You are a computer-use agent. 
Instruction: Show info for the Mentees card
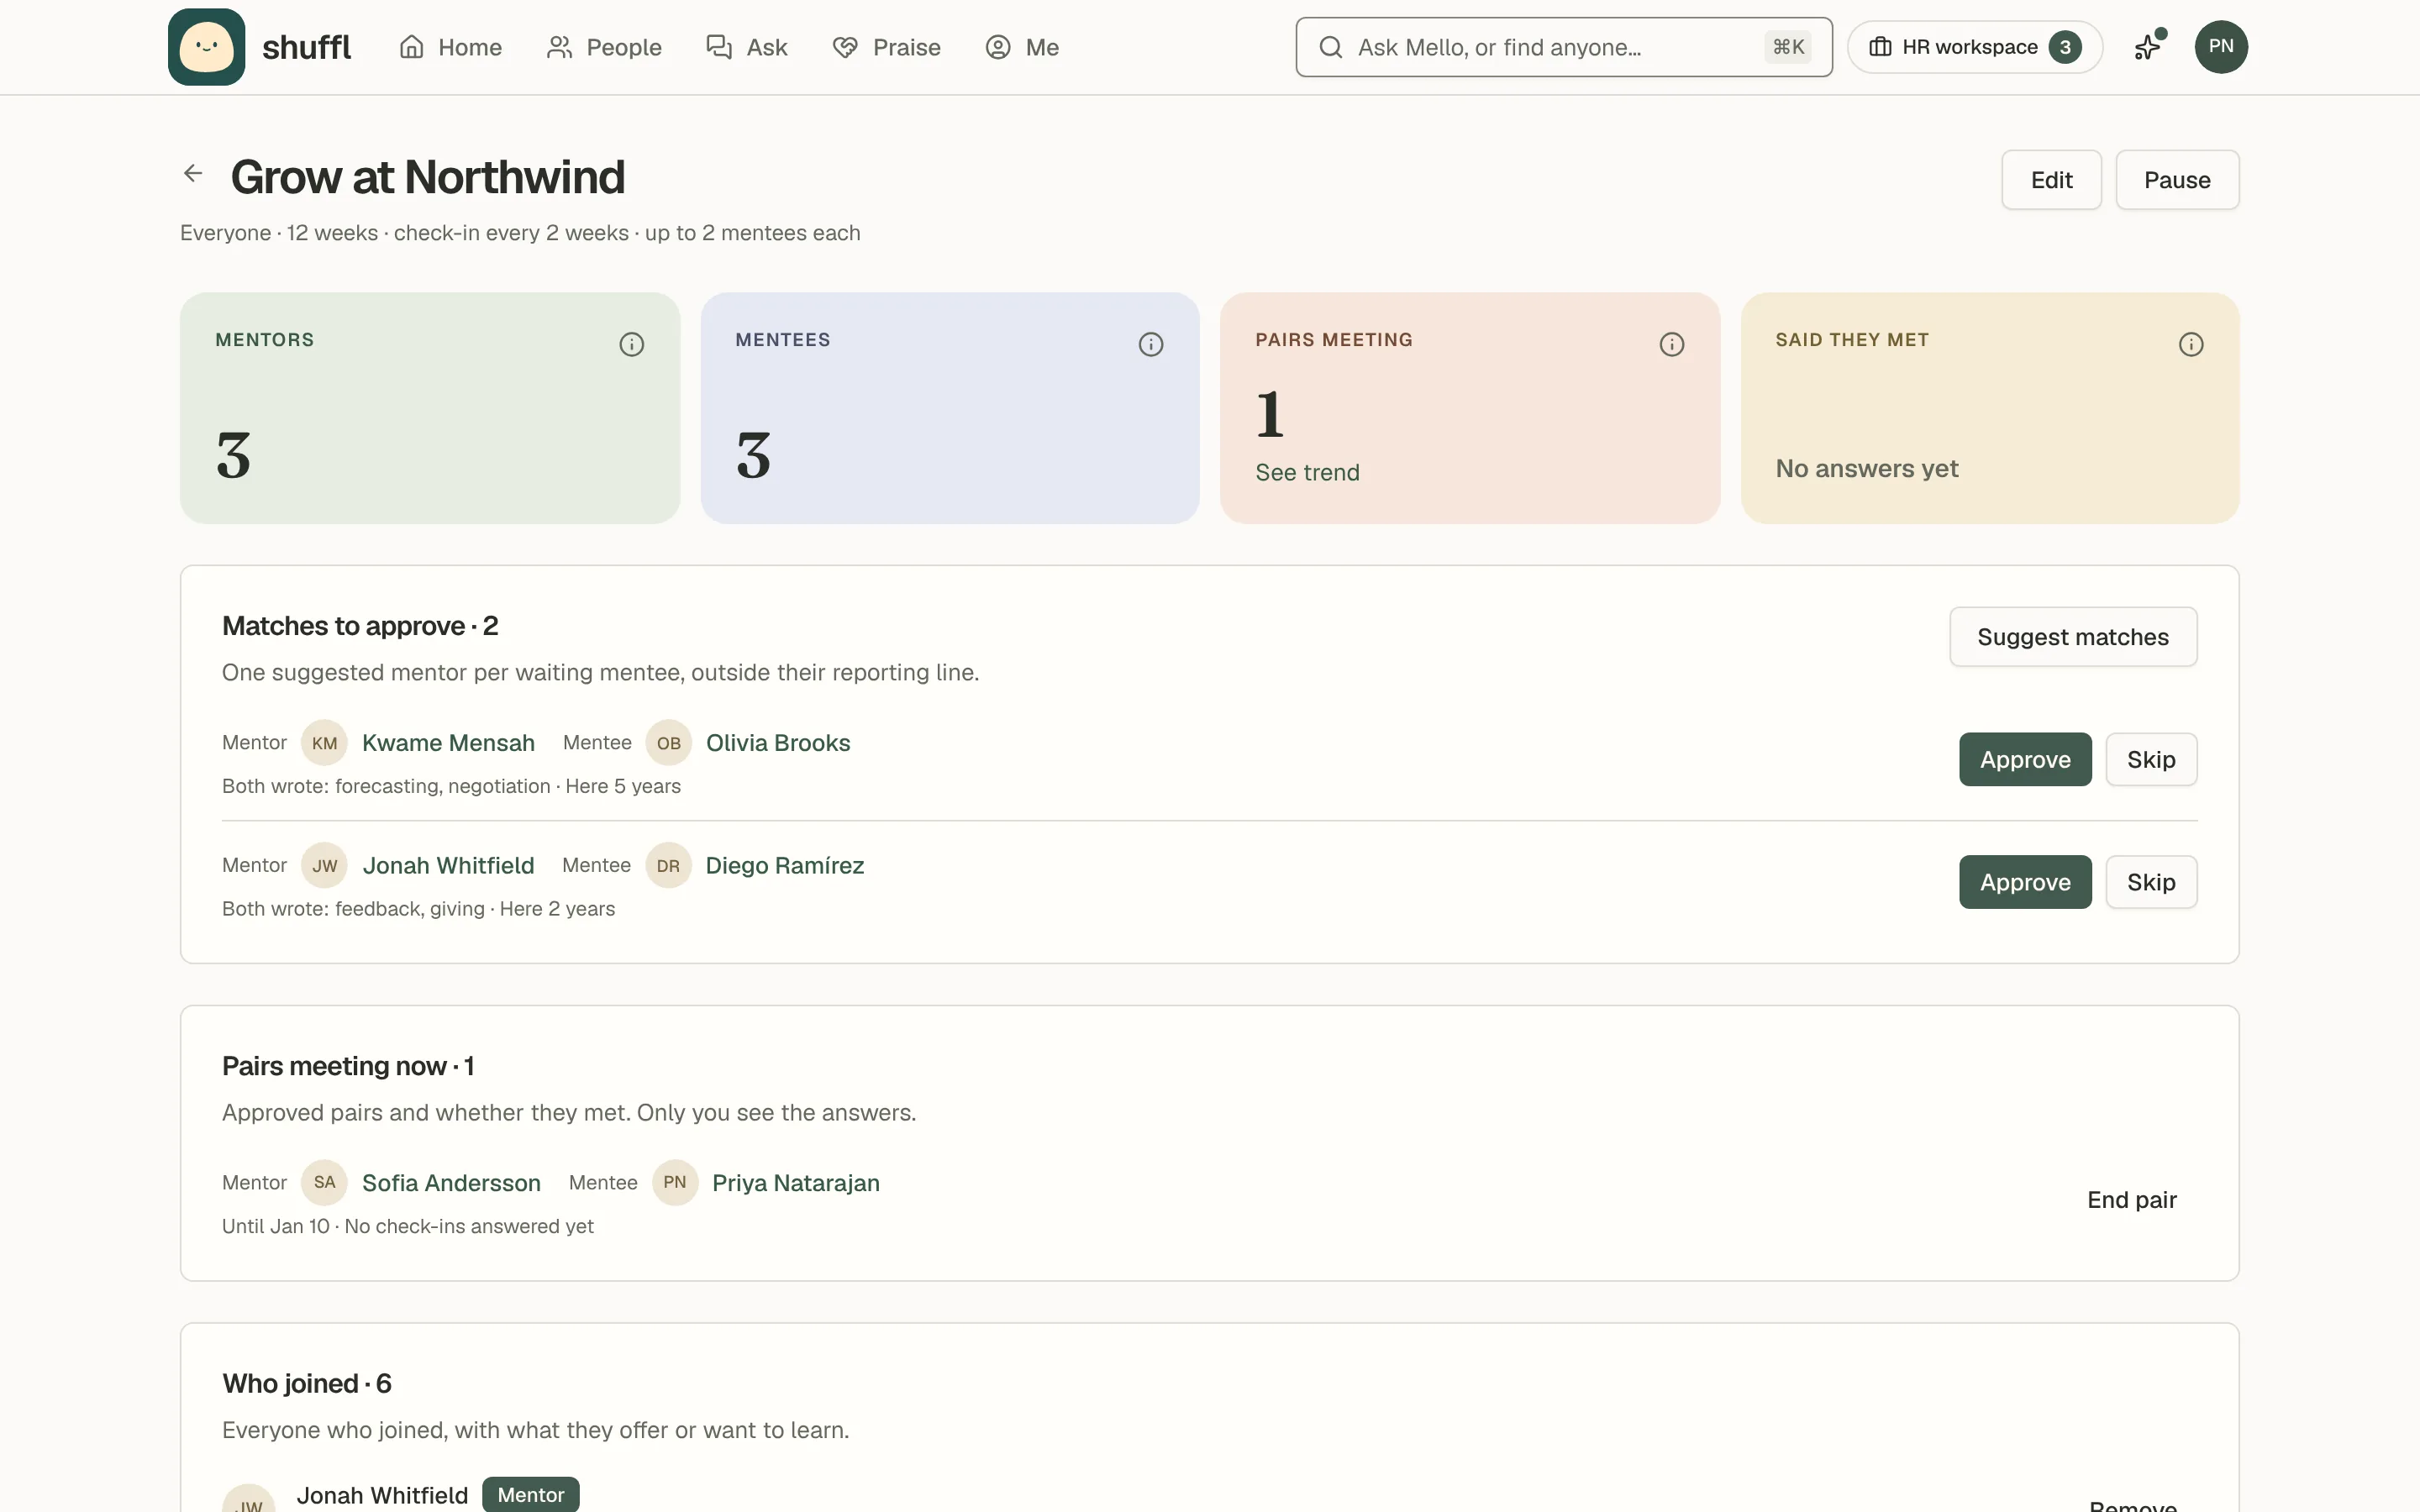[1151, 345]
